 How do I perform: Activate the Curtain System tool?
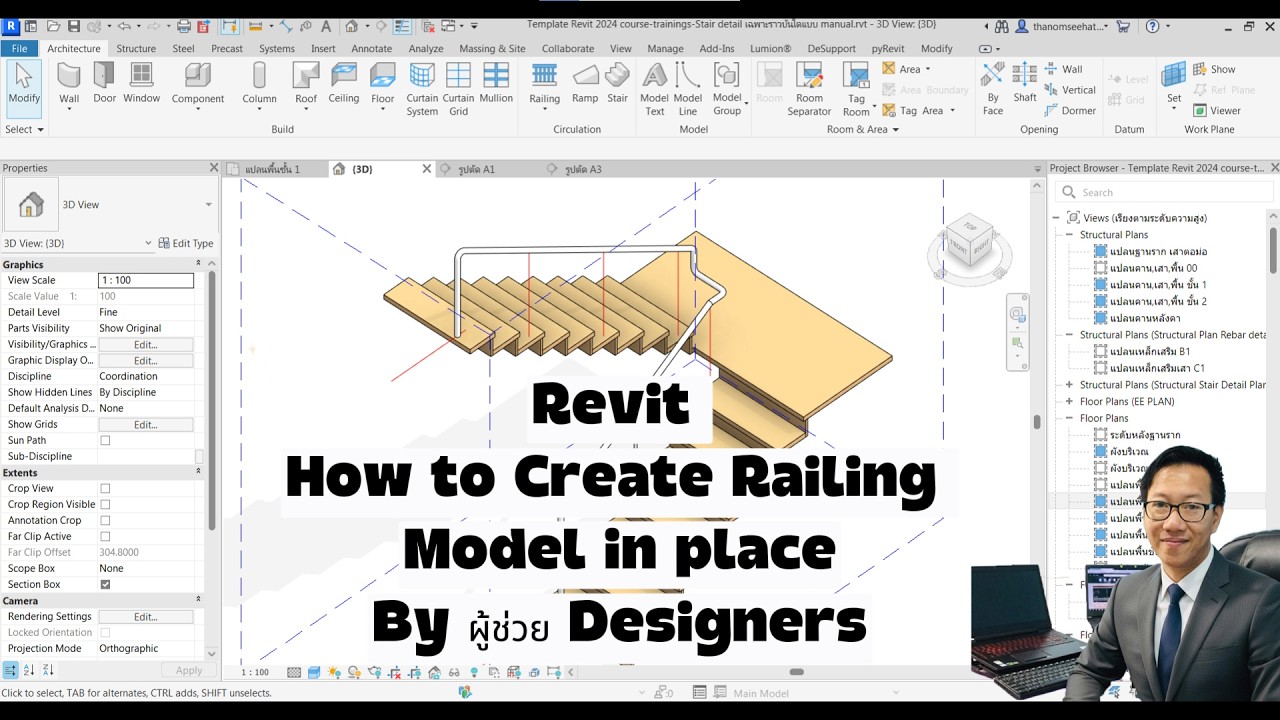click(422, 89)
